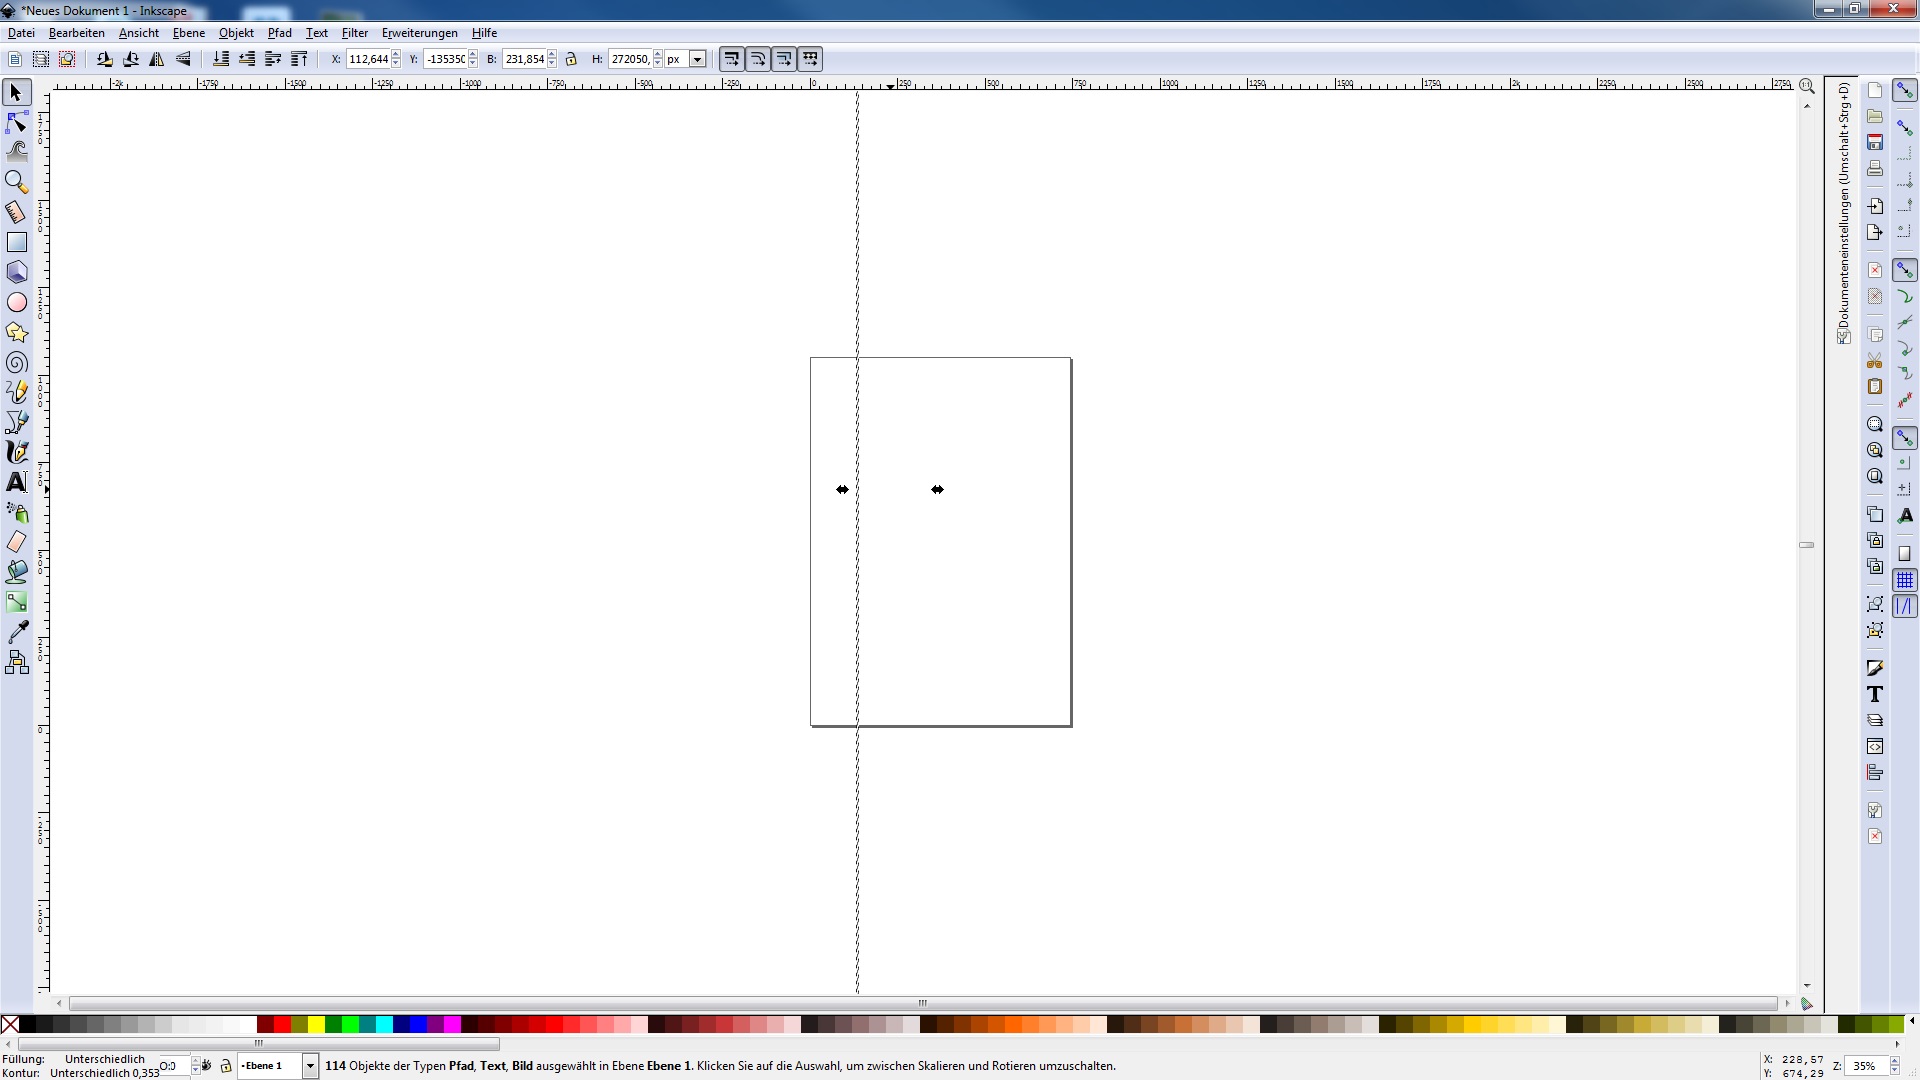Toggle width-height ratio lock

(571, 60)
